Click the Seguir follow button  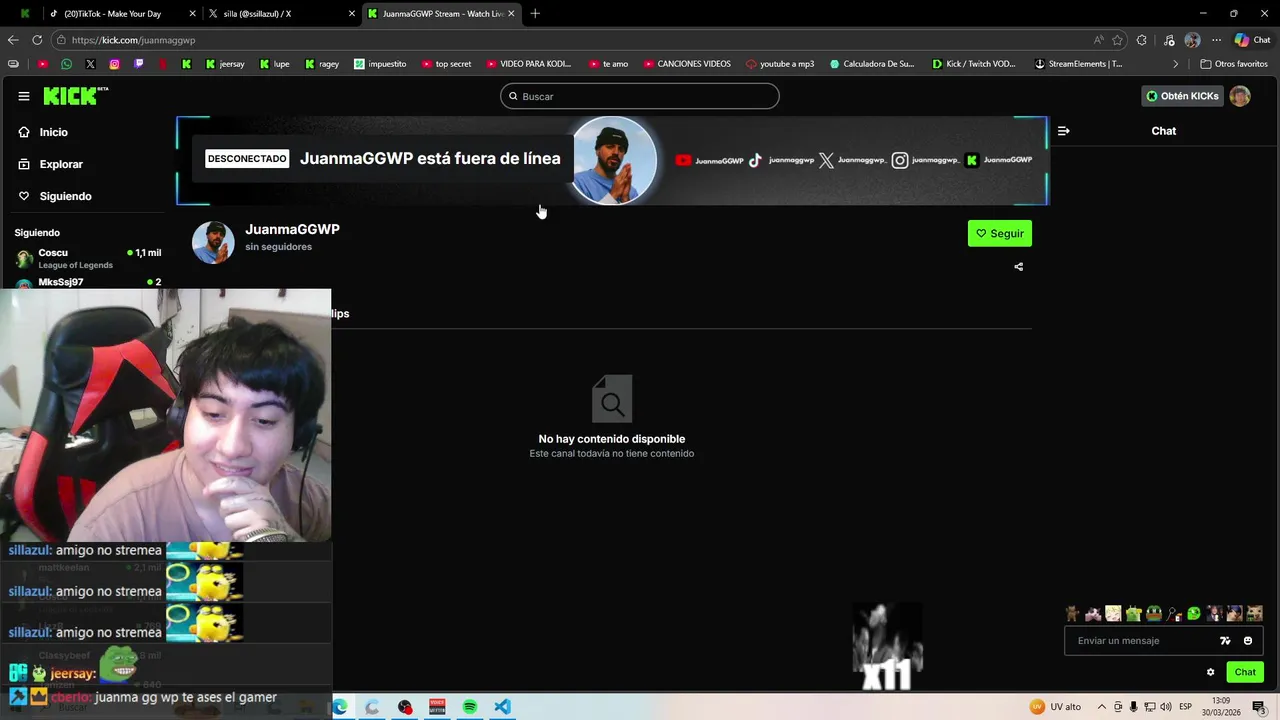coord(1000,233)
